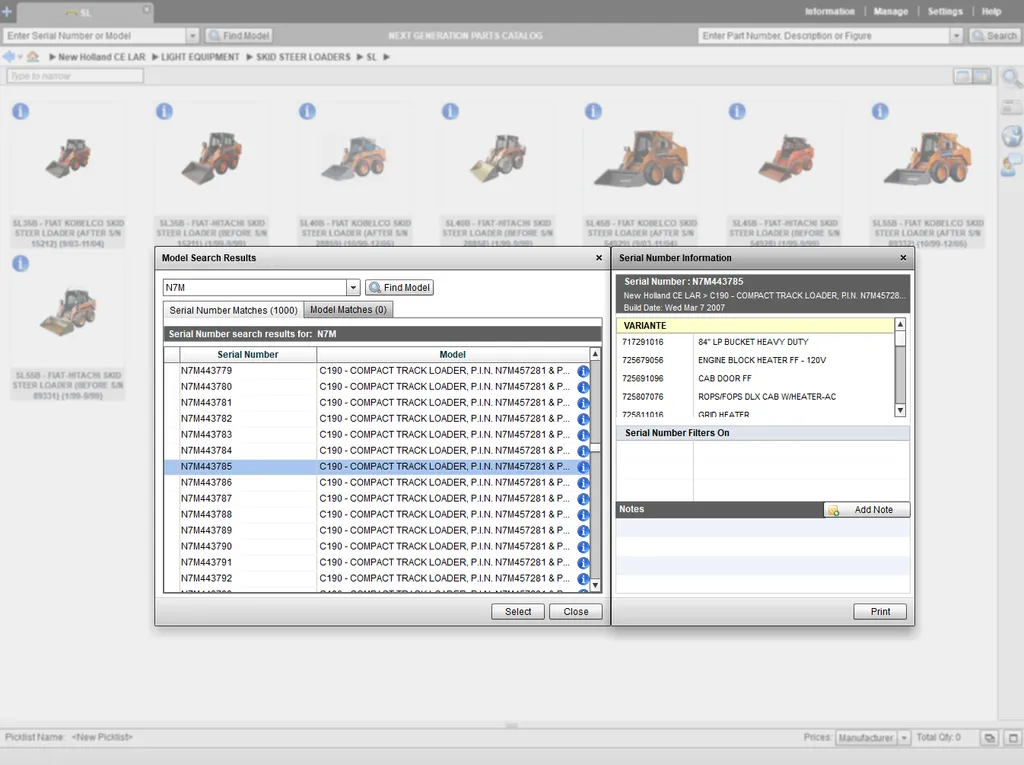Open the Settings menu
Screen dimensions: 1024x765
pos(944,12)
